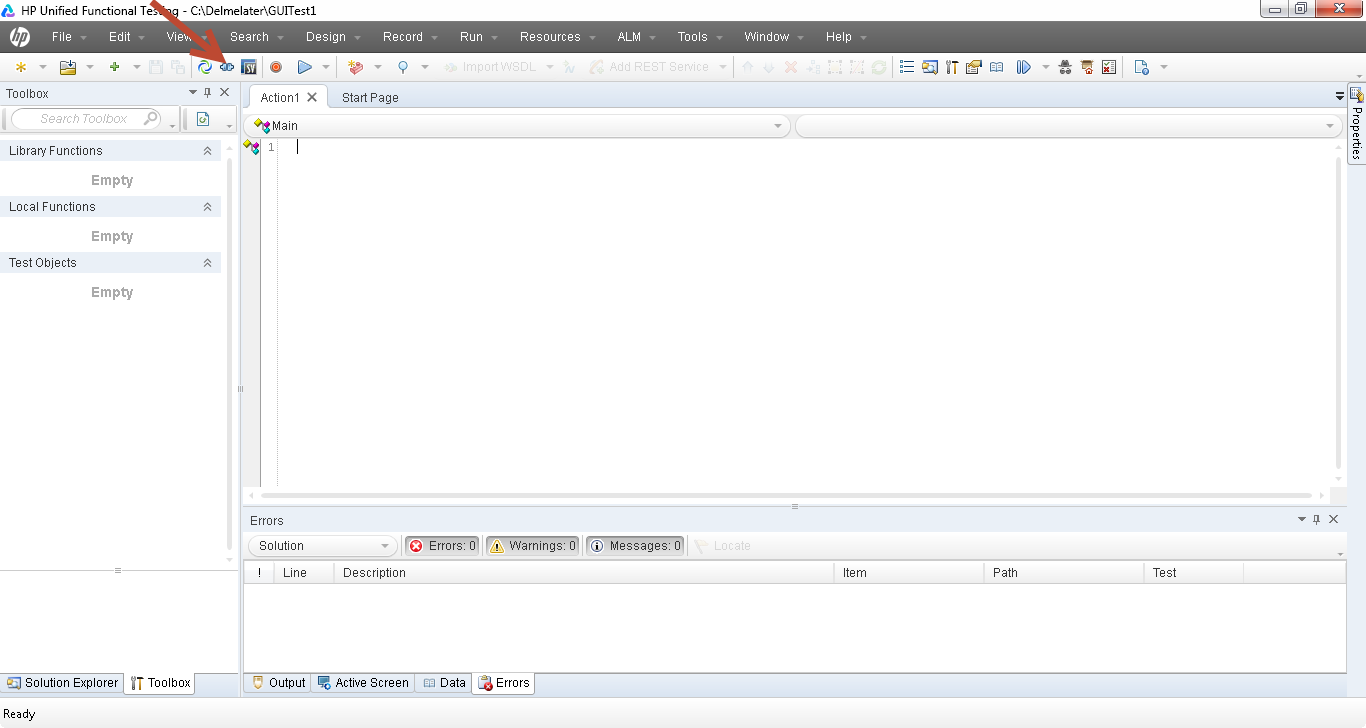Open the Settings toolbar icon
The height and width of the screenshot is (728, 1366).
[x=952, y=67]
